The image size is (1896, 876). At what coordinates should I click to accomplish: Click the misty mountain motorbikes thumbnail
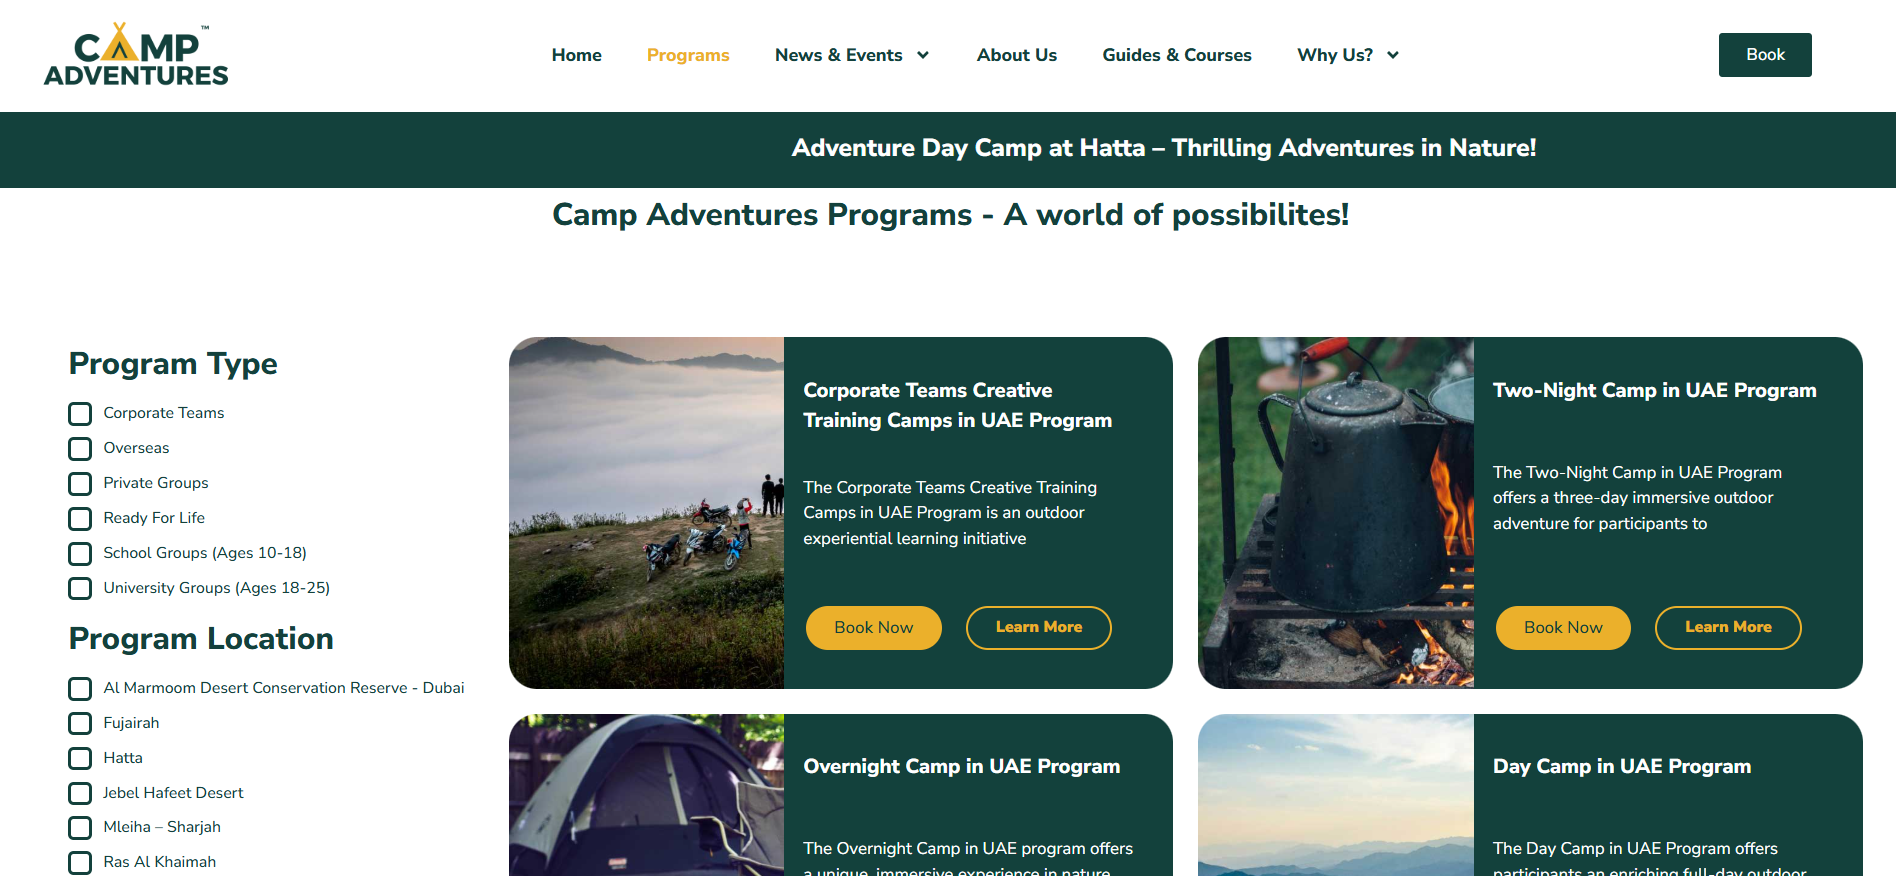(646, 513)
